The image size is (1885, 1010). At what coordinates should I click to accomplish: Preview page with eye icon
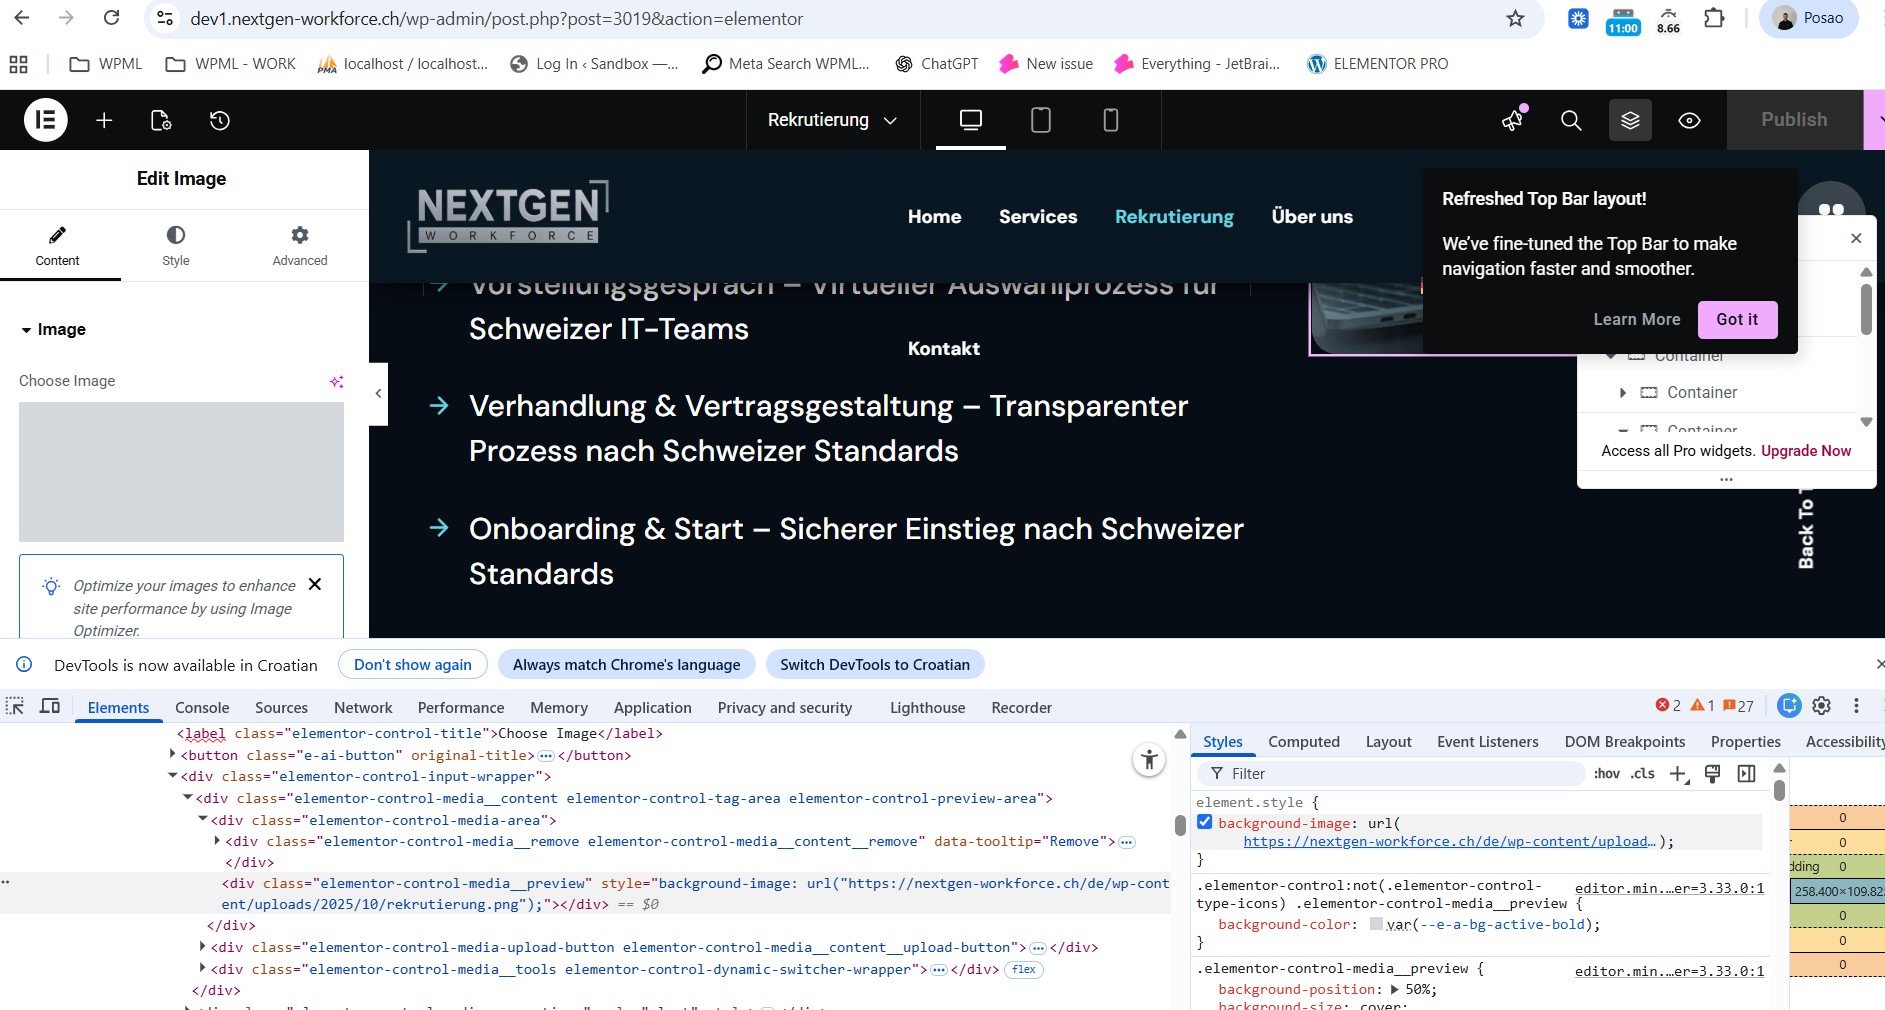[1689, 120]
